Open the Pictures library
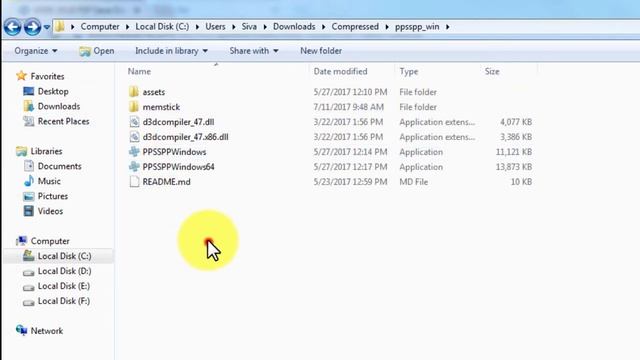 [x=53, y=196]
